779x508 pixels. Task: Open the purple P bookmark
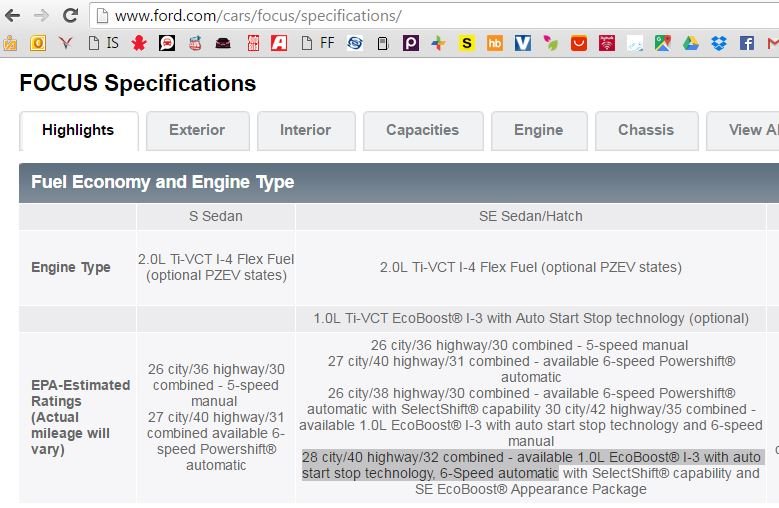pyautogui.click(x=410, y=43)
